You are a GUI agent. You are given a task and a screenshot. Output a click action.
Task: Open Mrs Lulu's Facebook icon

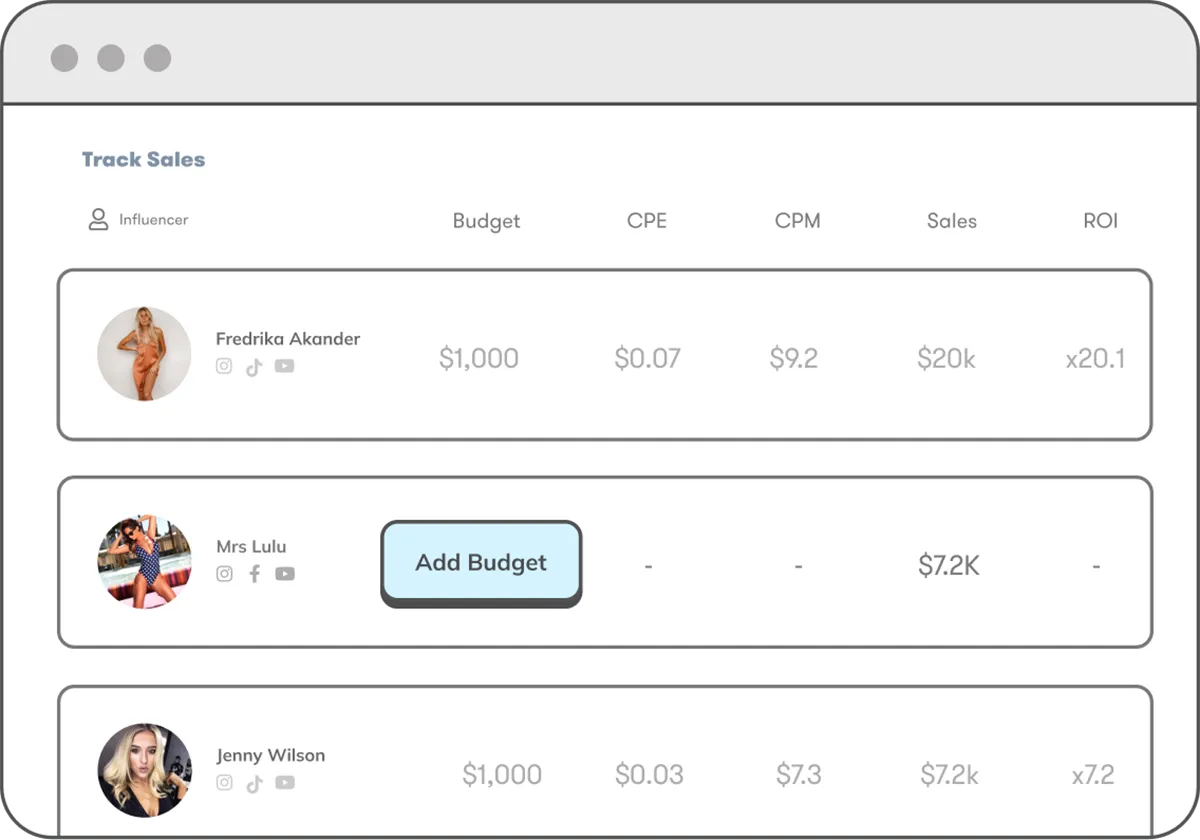click(254, 574)
